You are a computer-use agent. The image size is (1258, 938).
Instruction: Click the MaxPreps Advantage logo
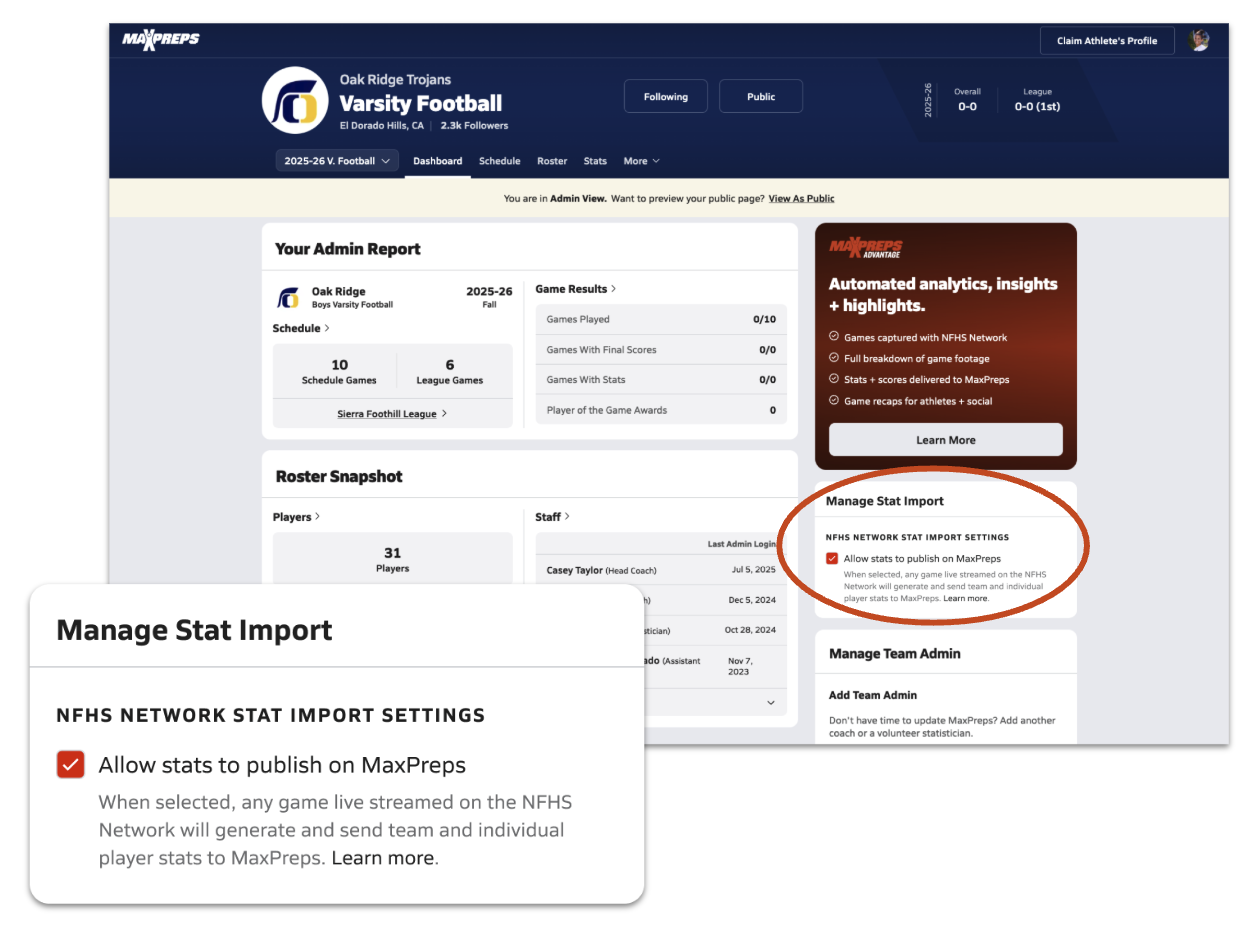pyautogui.click(x=865, y=248)
